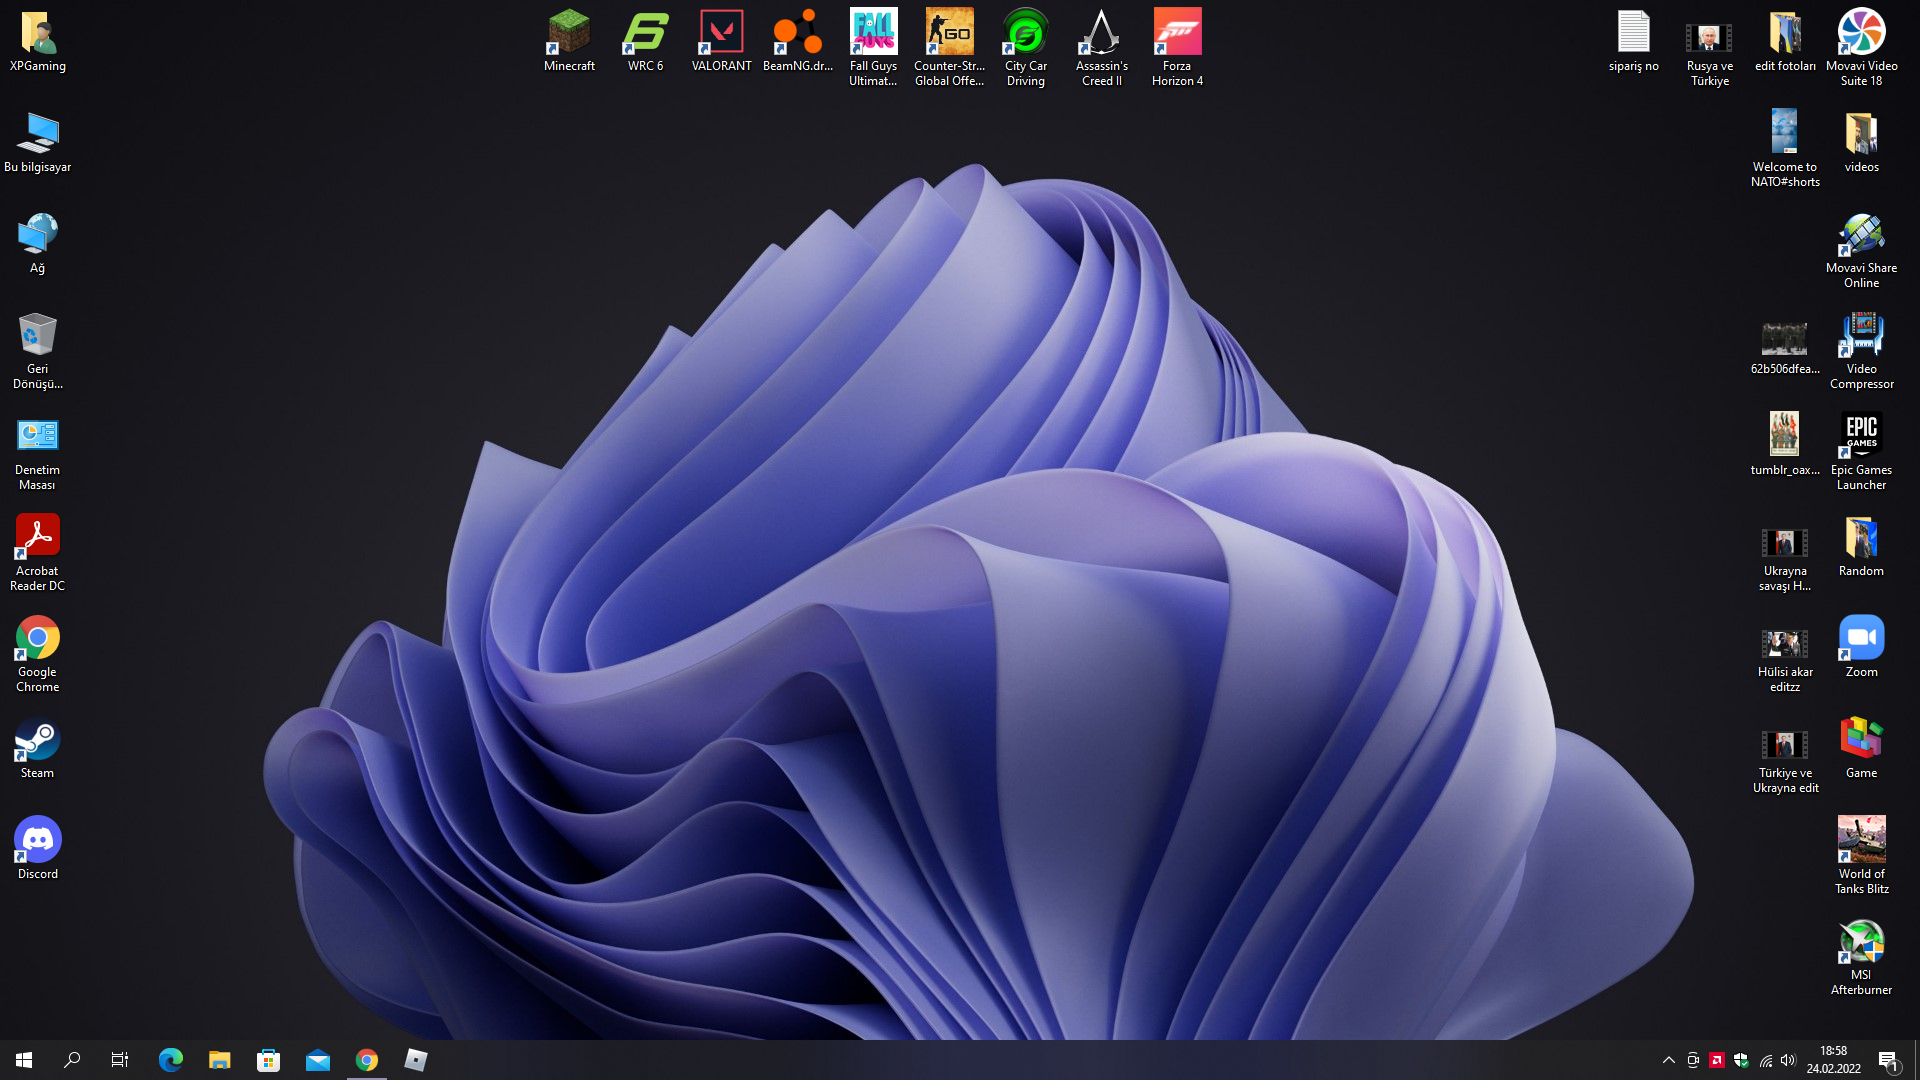This screenshot has width=1920, height=1080.
Task: Select Türkiye ve Ukrayna edit video
Action: tap(1786, 762)
